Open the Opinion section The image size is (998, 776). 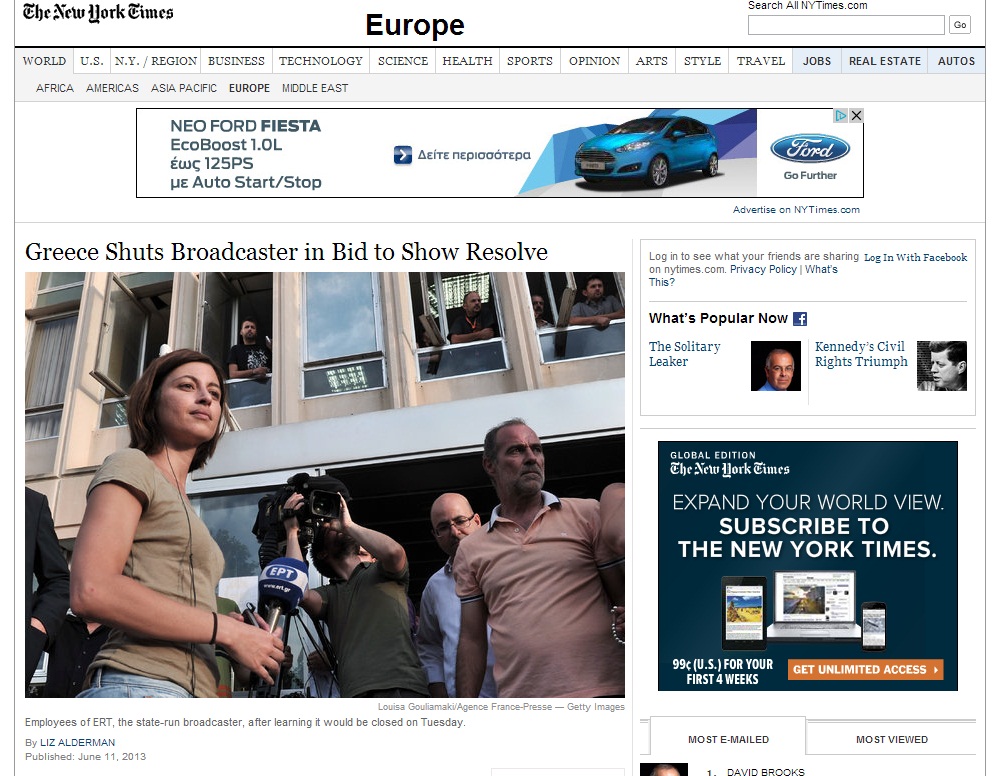(594, 61)
